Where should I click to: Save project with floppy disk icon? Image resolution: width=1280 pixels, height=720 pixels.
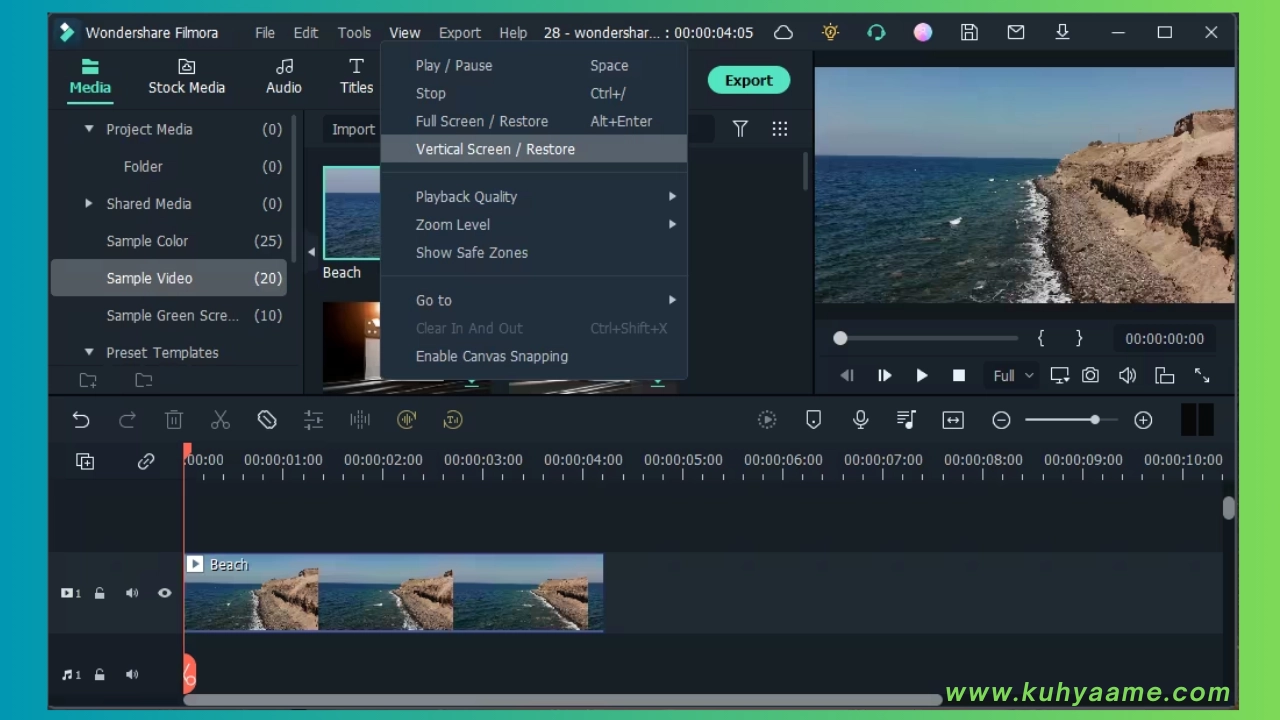coord(969,32)
